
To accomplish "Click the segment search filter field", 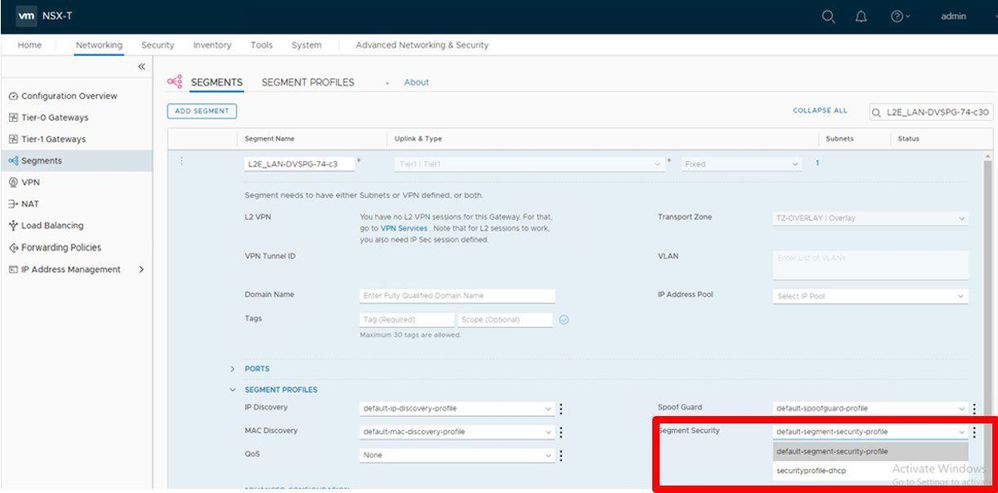I will (931, 113).
